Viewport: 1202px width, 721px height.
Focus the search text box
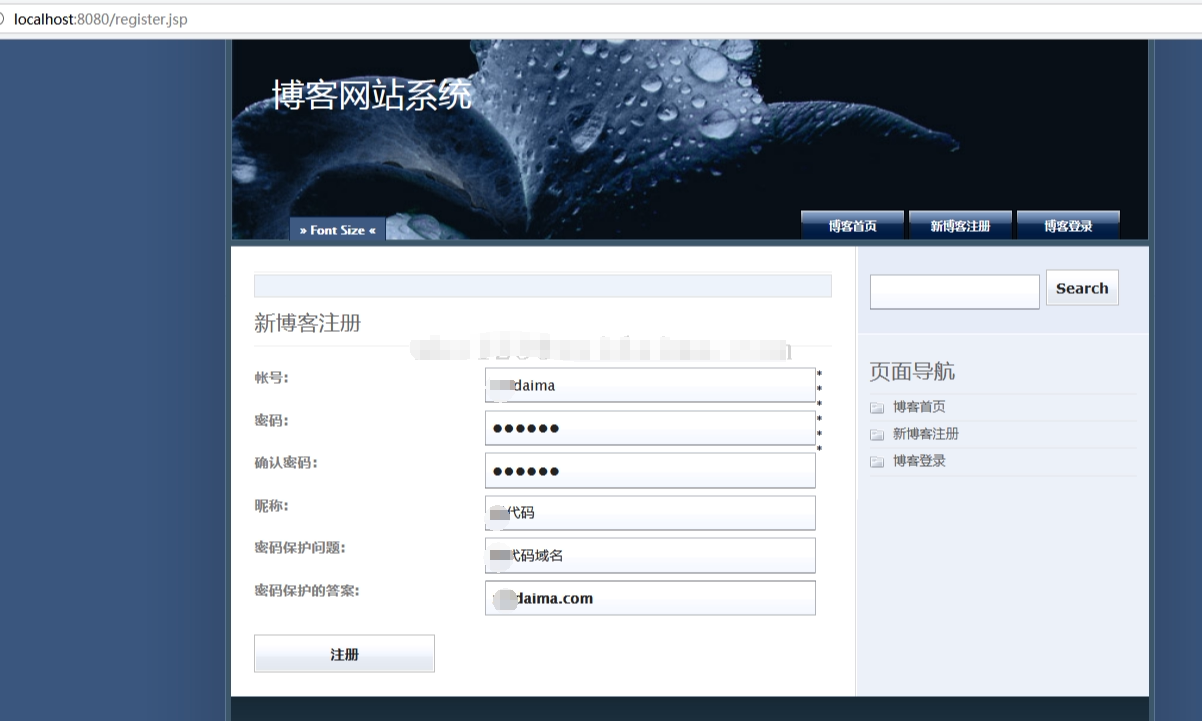coord(955,292)
